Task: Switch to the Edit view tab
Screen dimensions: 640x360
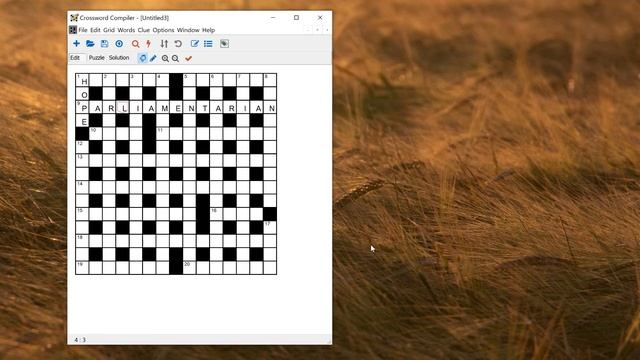Action: coord(75,58)
